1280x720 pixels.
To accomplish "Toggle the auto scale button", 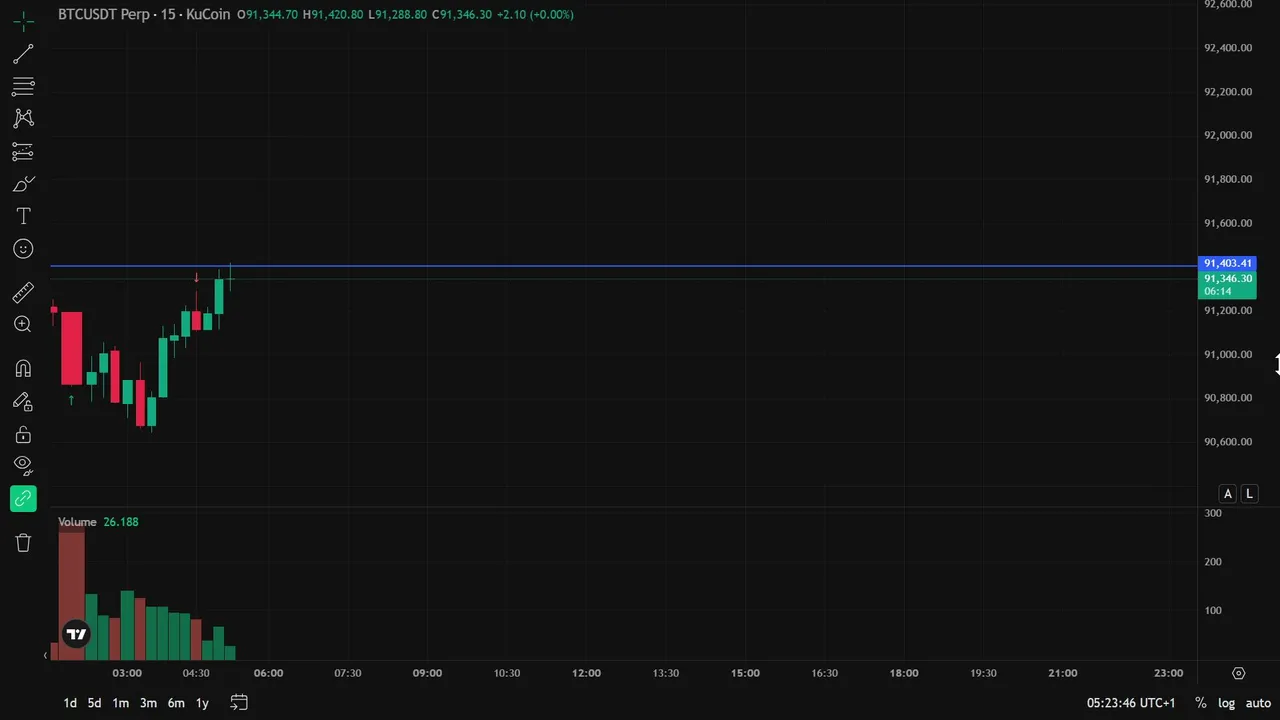I will (1258, 703).
